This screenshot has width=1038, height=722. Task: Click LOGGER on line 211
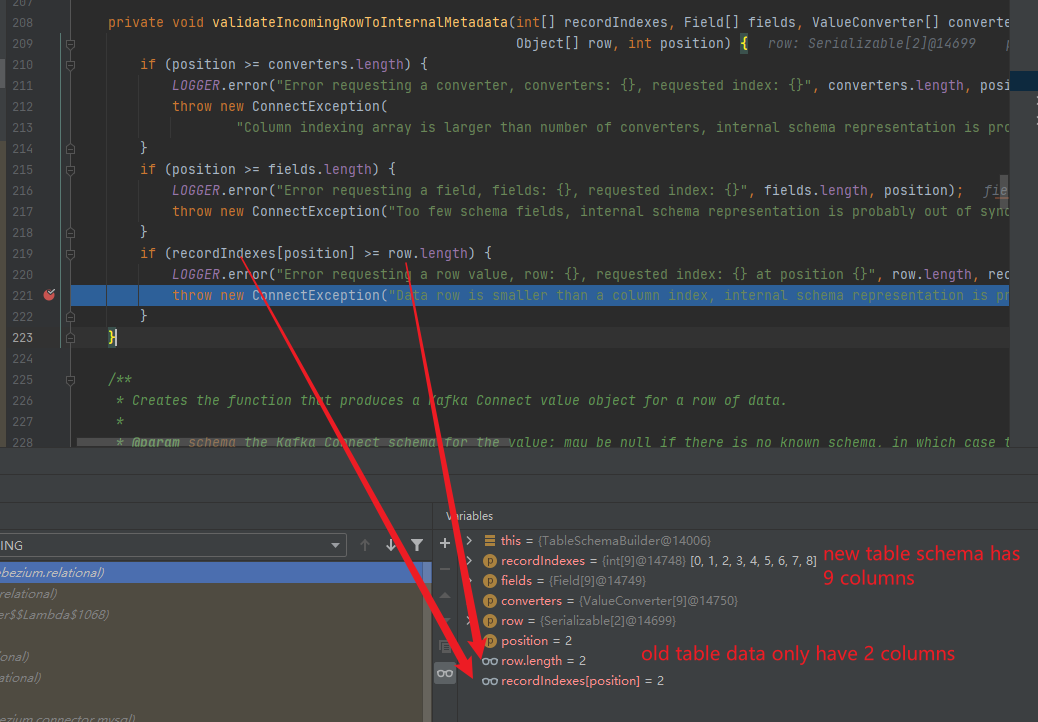click(196, 85)
